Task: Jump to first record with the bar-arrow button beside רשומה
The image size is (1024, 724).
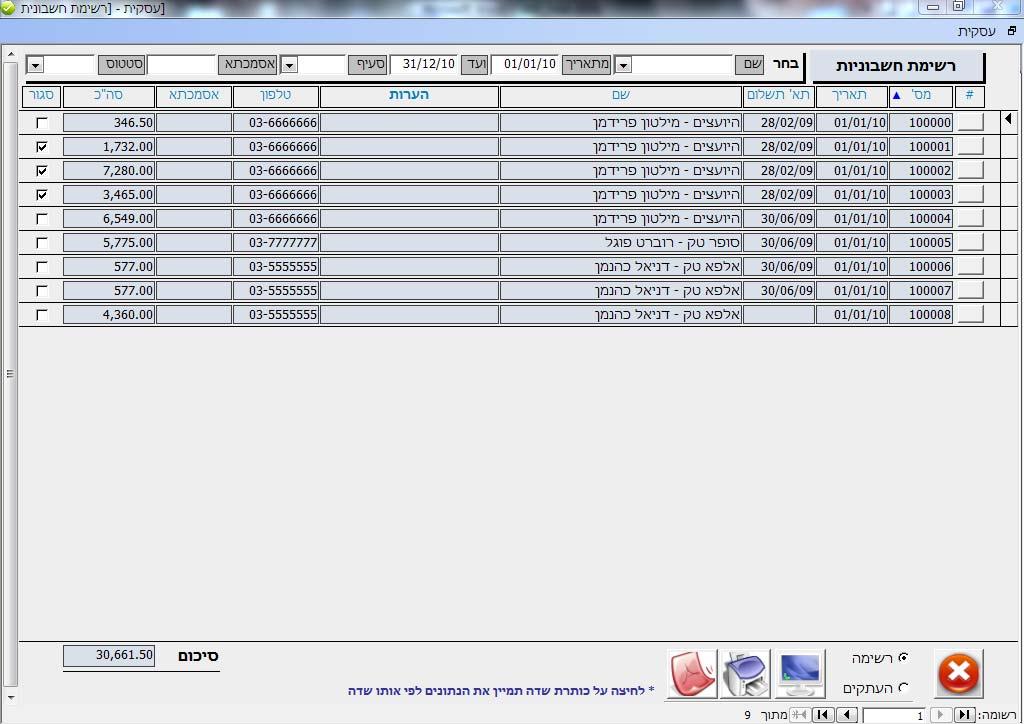Action: [965, 715]
